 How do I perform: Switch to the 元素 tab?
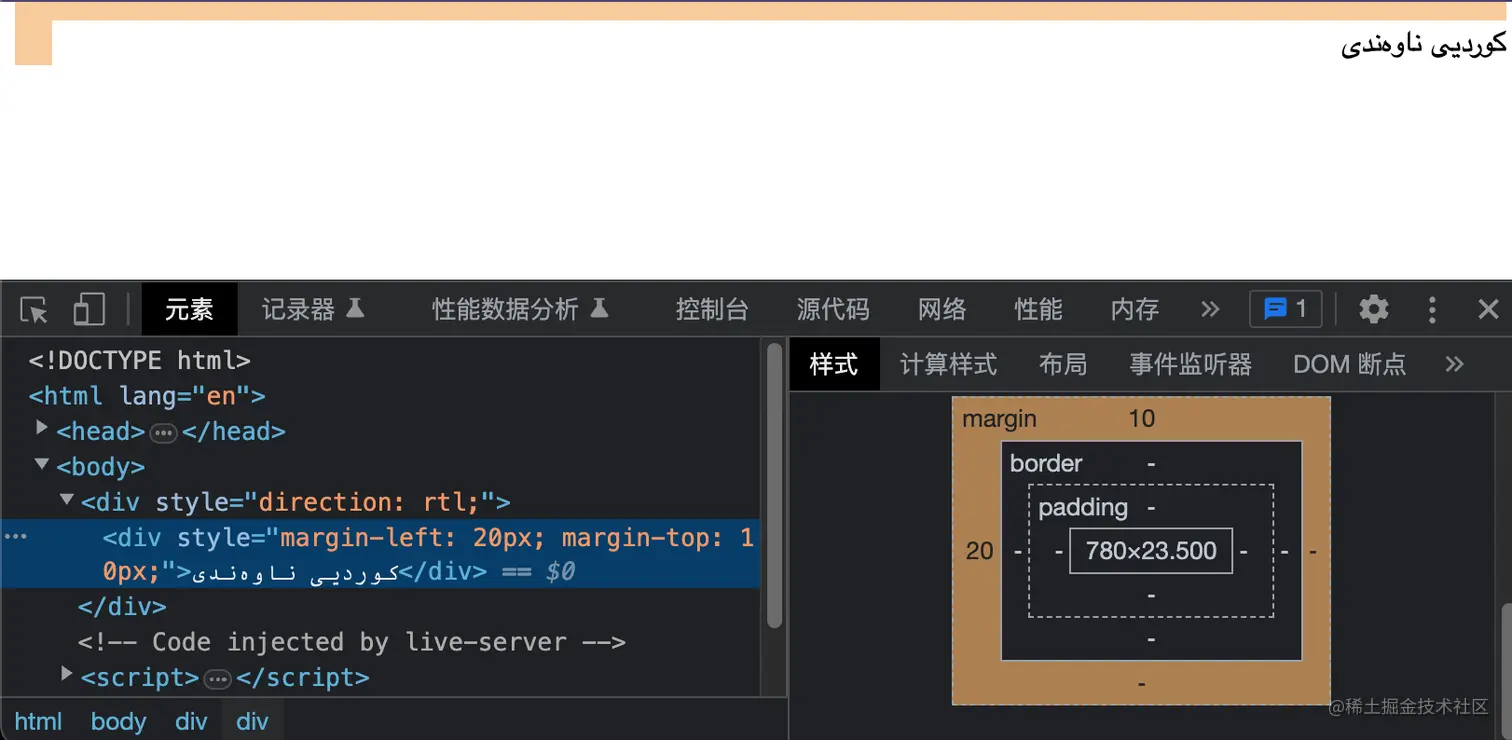189,309
